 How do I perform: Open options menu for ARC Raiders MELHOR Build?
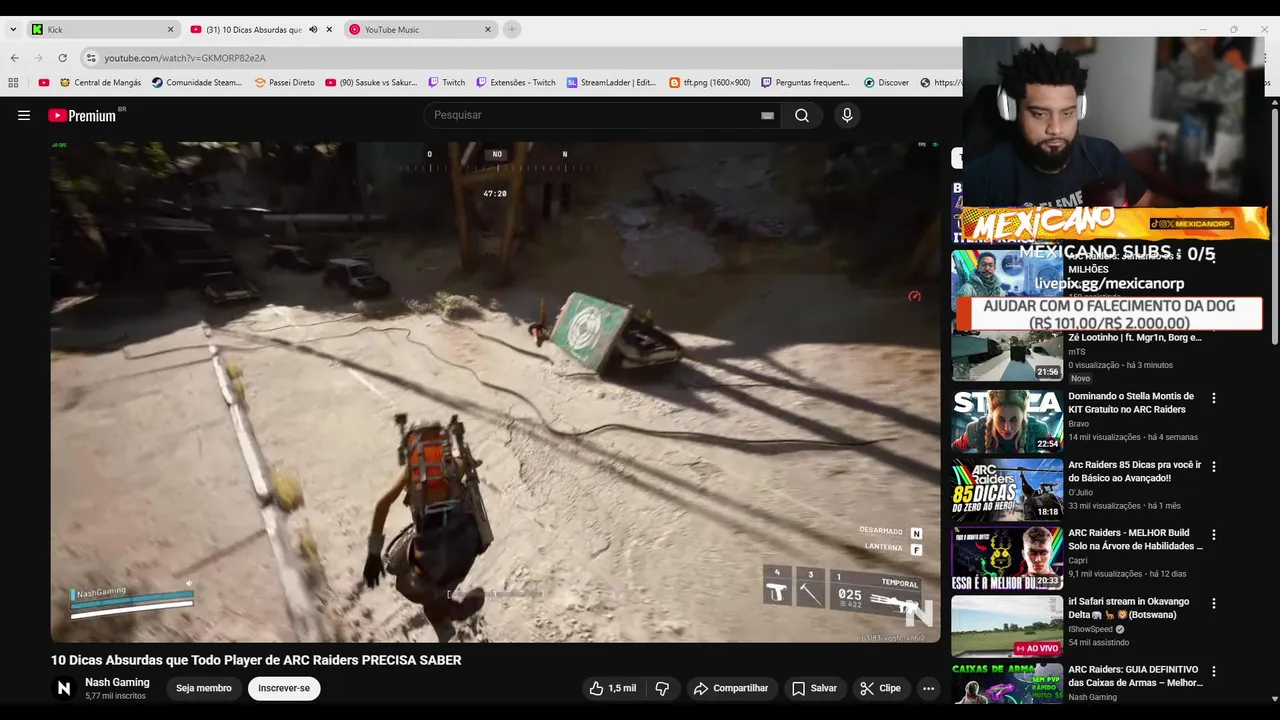pos(1214,535)
